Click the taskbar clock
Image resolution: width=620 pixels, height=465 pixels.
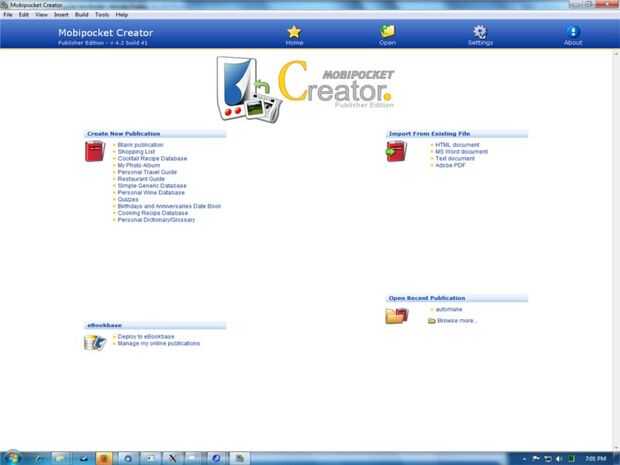tap(595, 459)
